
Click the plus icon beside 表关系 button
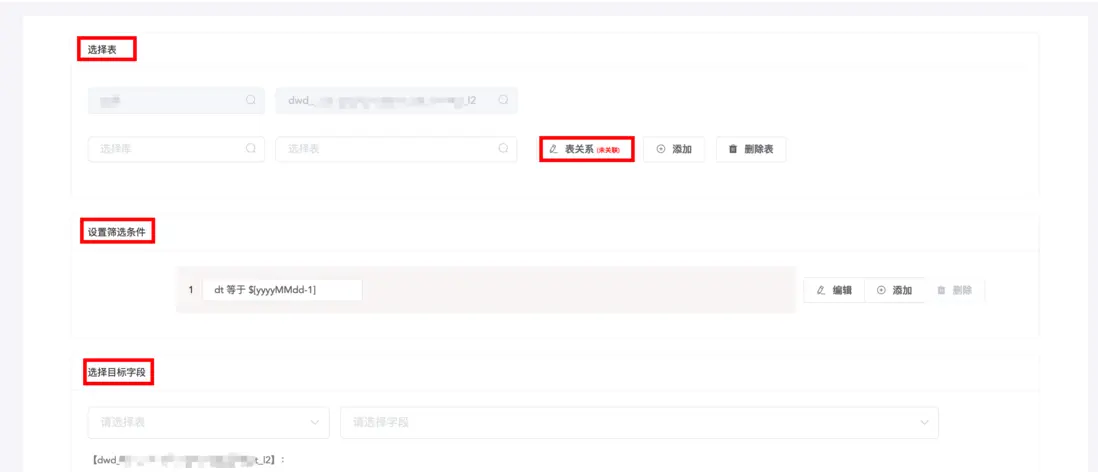click(x=661, y=149)
